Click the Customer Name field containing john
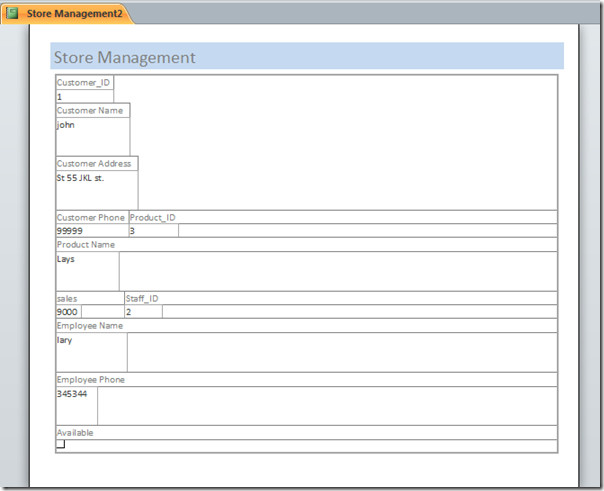 click(x=93, y=137)
